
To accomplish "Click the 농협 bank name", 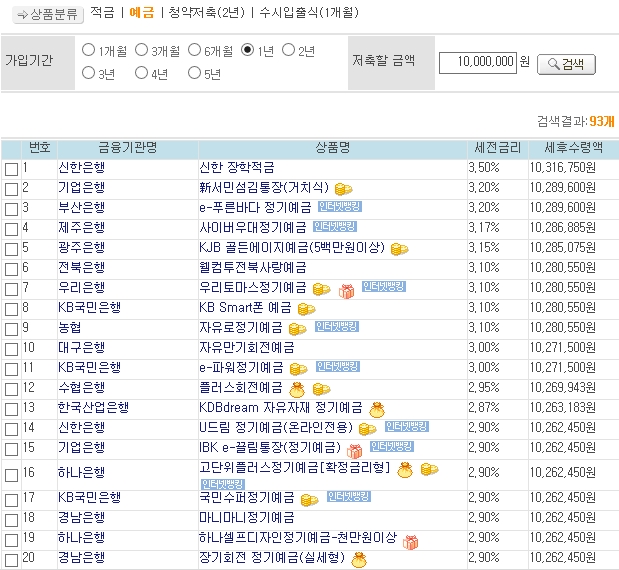I will click(70, 327).
